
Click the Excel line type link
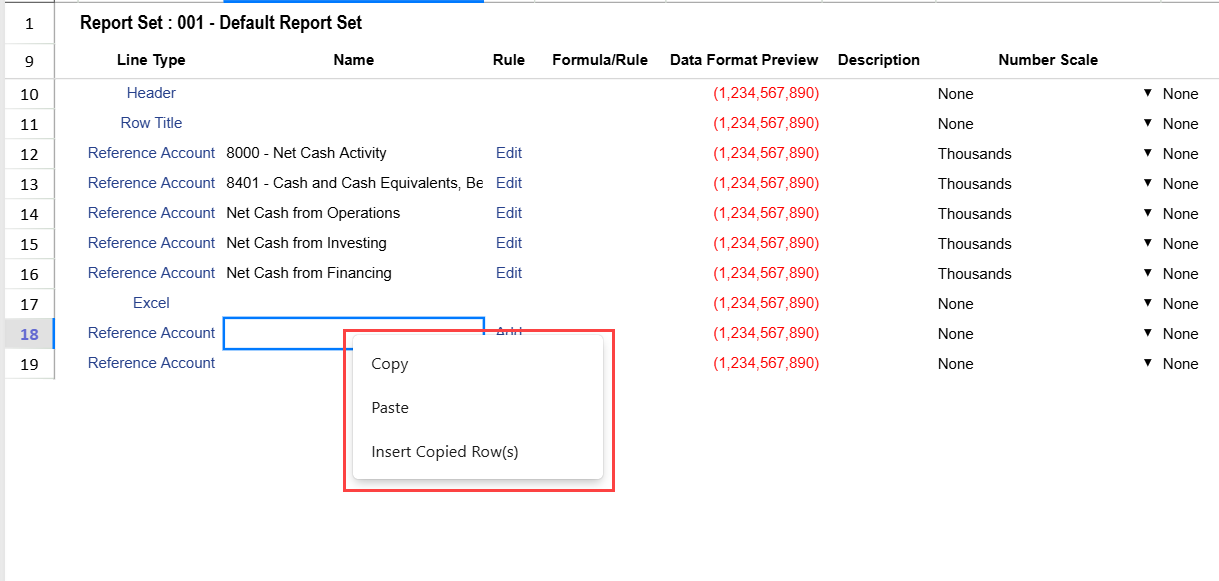(x=151, y=303)
